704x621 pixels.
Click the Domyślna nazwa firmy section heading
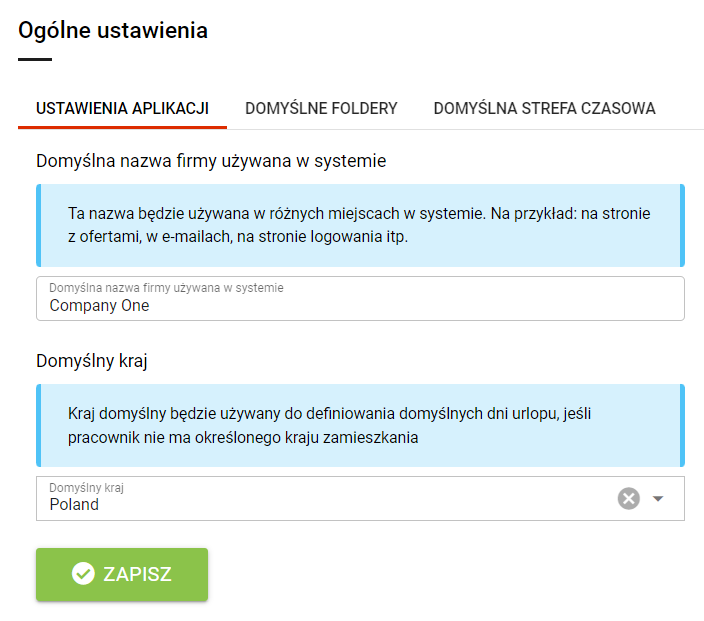[211, 161]
